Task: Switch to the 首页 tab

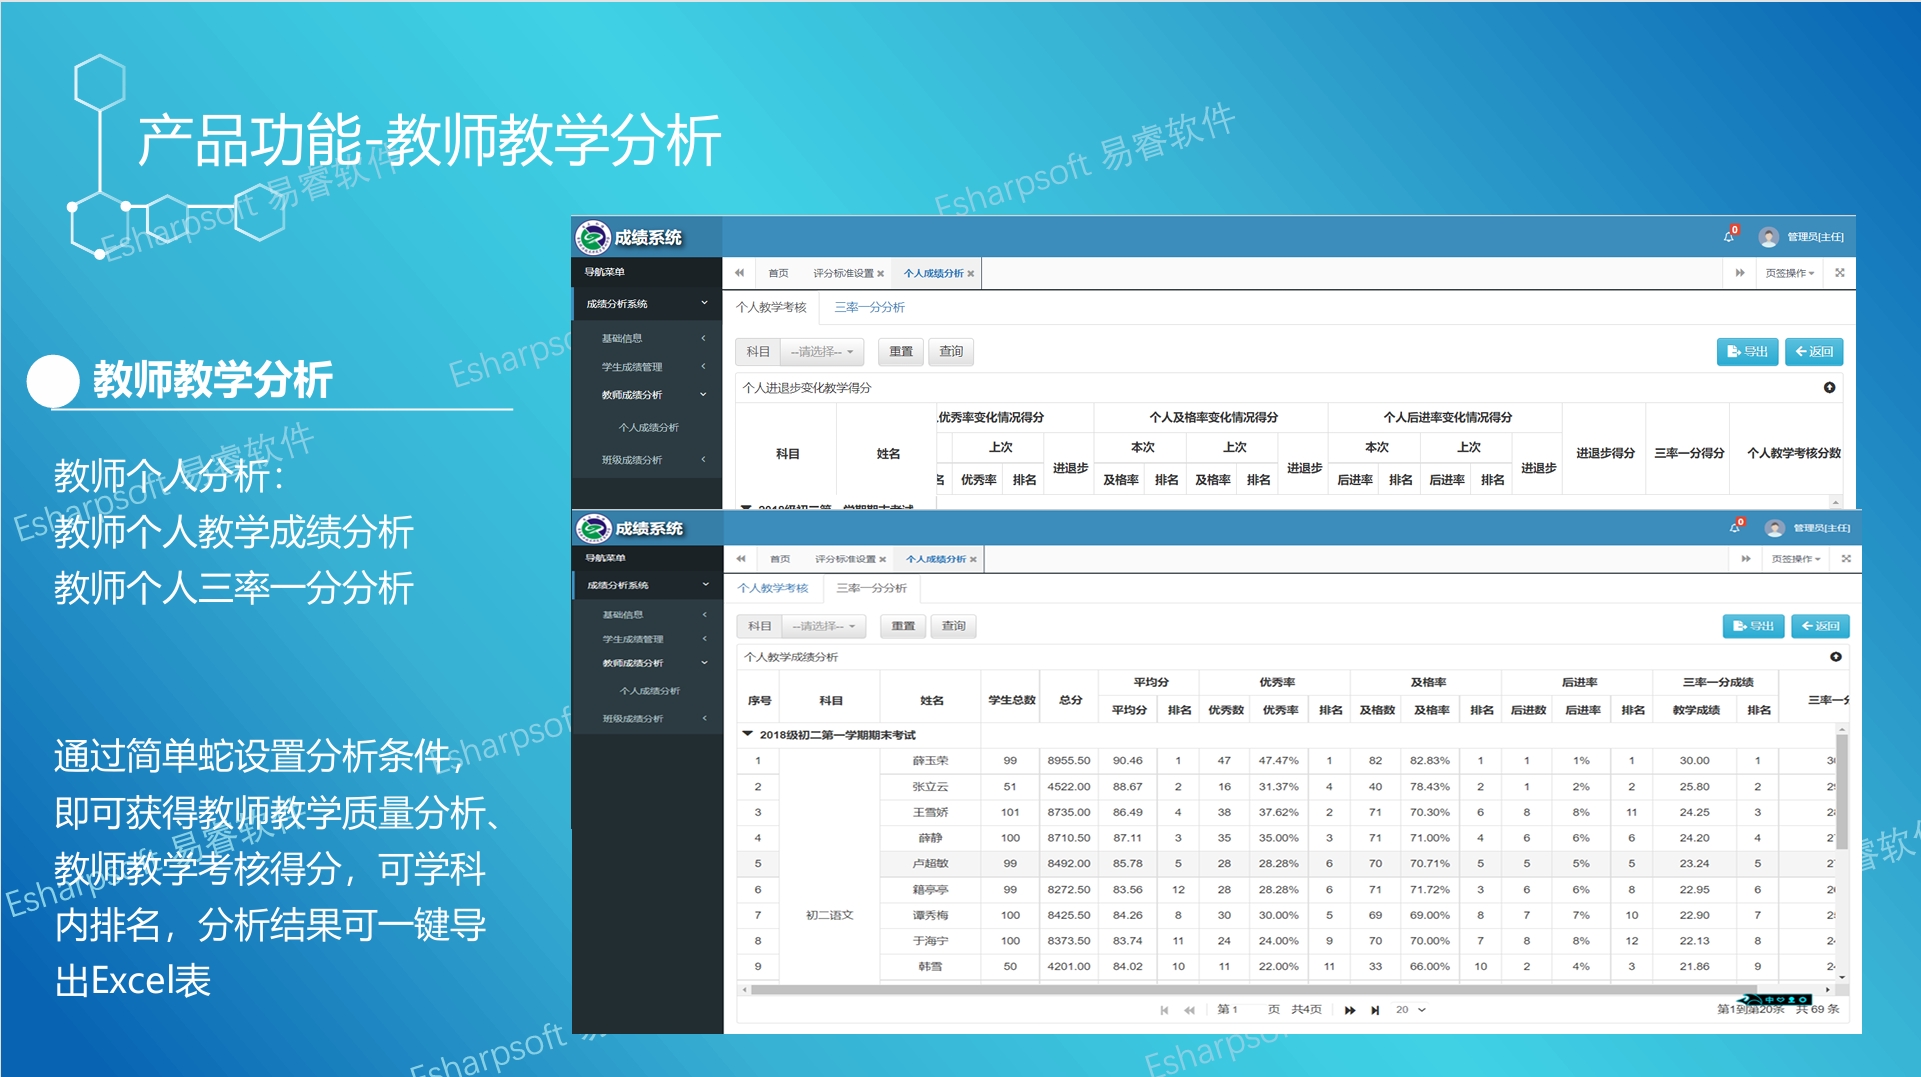Action: 780,559
